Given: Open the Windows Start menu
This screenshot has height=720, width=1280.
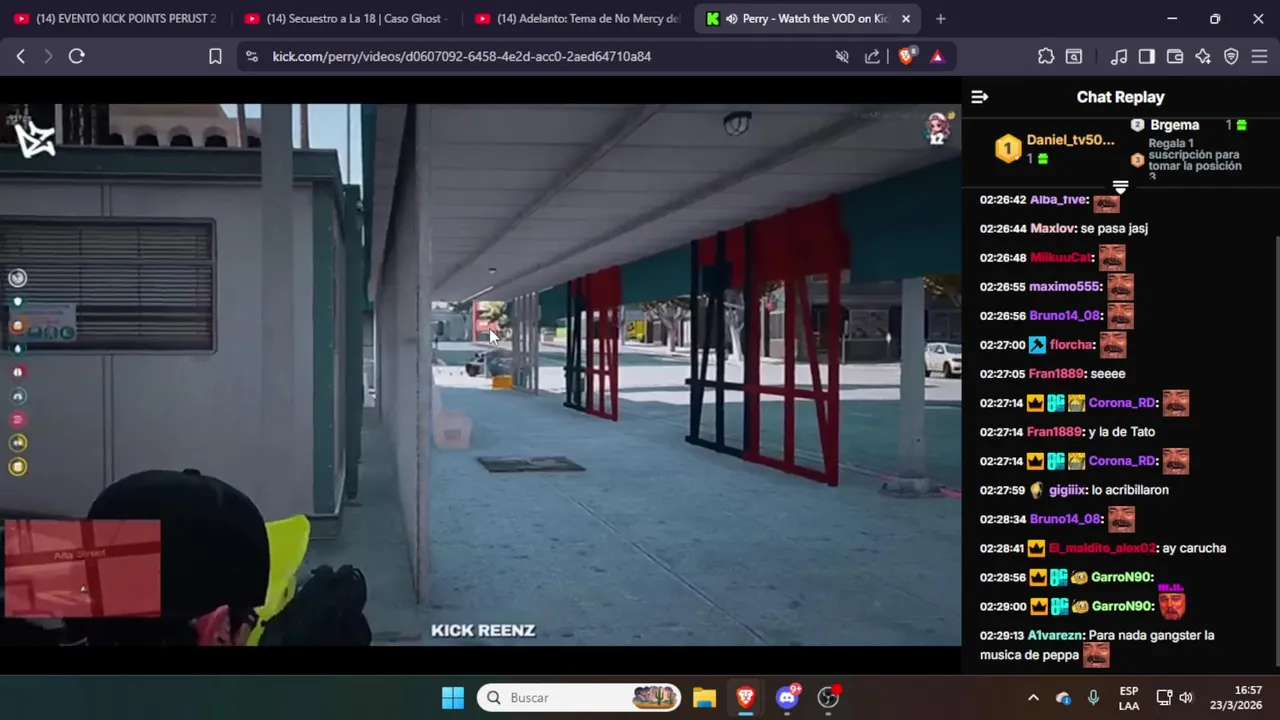Looking at the screenshot, I should tap(453, 698).
